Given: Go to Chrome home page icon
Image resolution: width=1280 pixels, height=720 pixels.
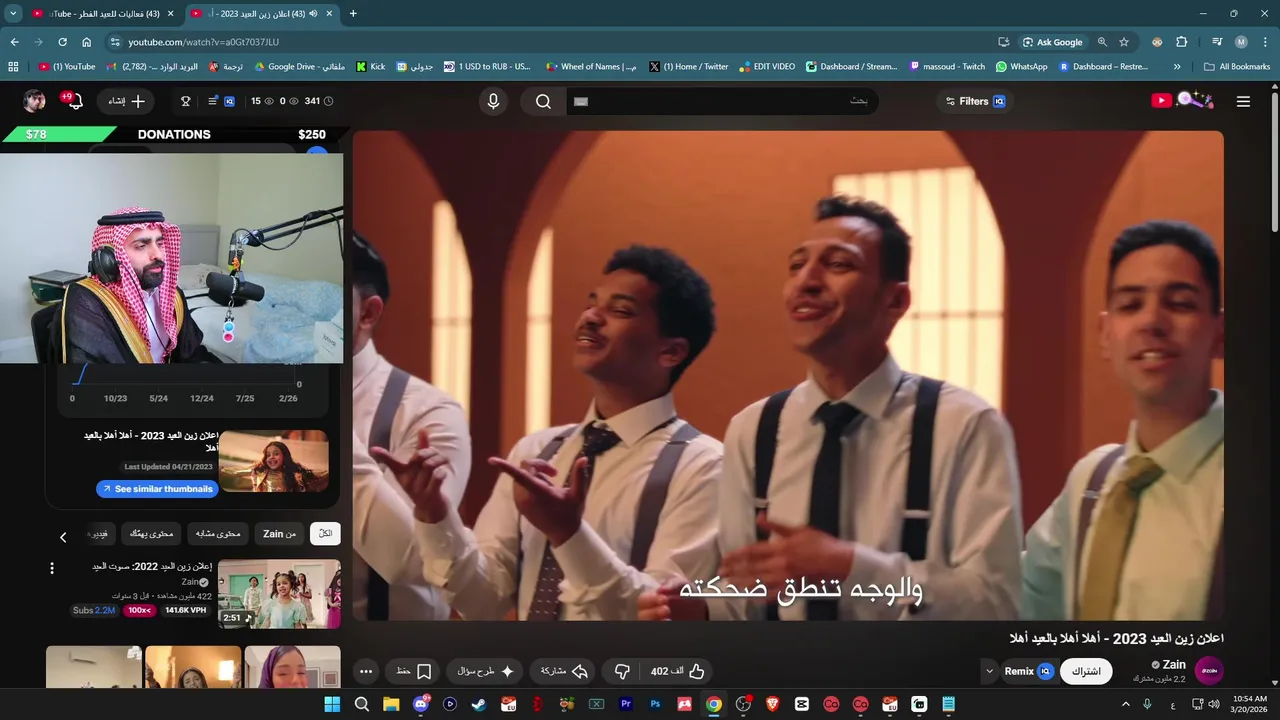Looking at the screenshot, I should 87,42.
